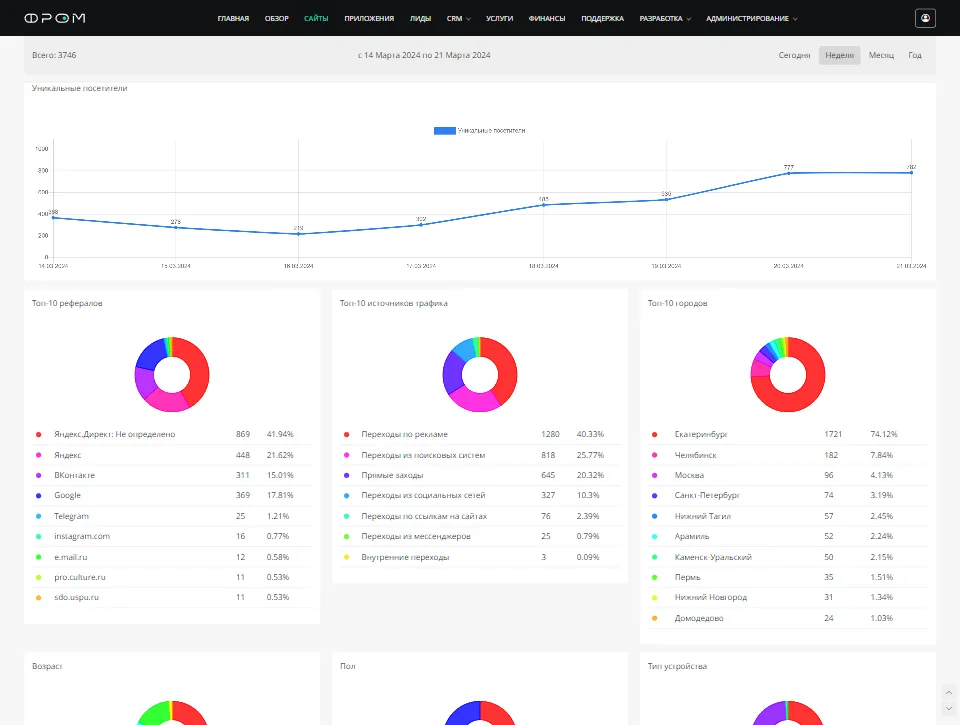This screenshot has width=960, height=725.
Task: Click the referrals donut chart
Action: 172,374
